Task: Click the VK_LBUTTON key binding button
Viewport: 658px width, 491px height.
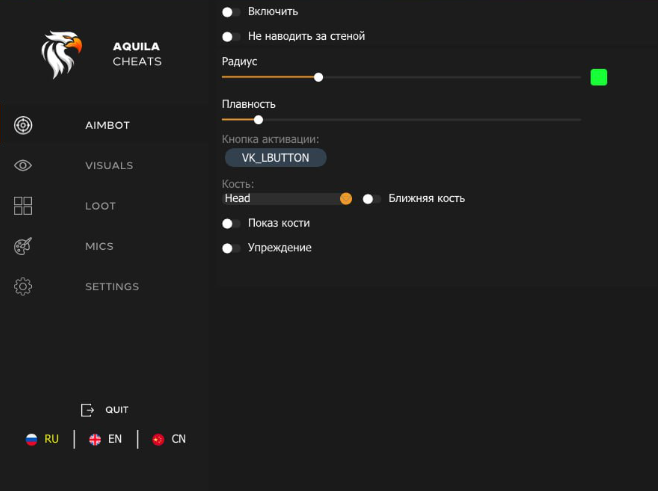Action: coord(276,158)
